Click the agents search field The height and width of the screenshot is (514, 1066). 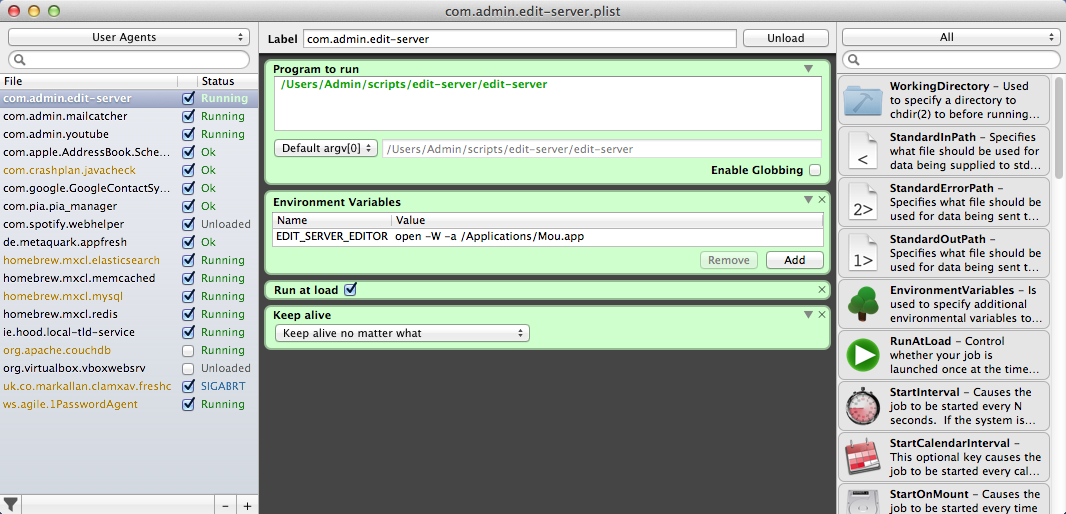point(129,60)
